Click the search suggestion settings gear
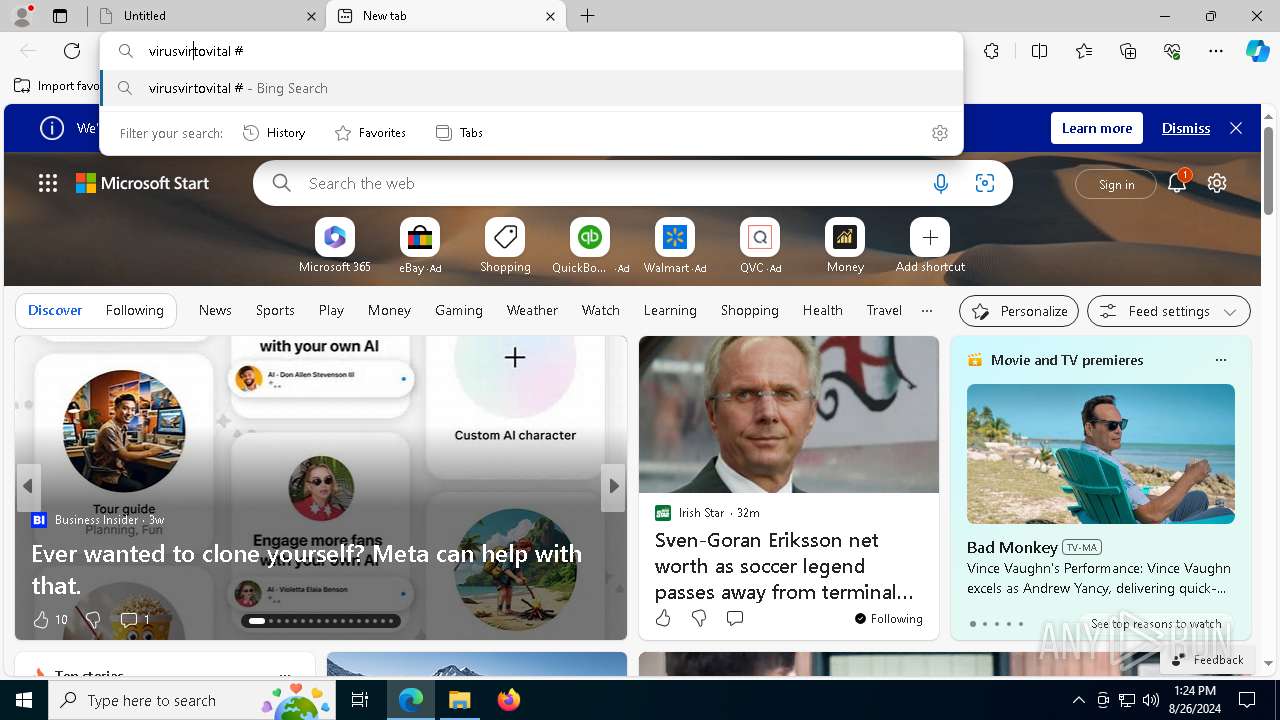Image resolution: width=1280 pixels, height=720 pixels. (x=940, y=133)
